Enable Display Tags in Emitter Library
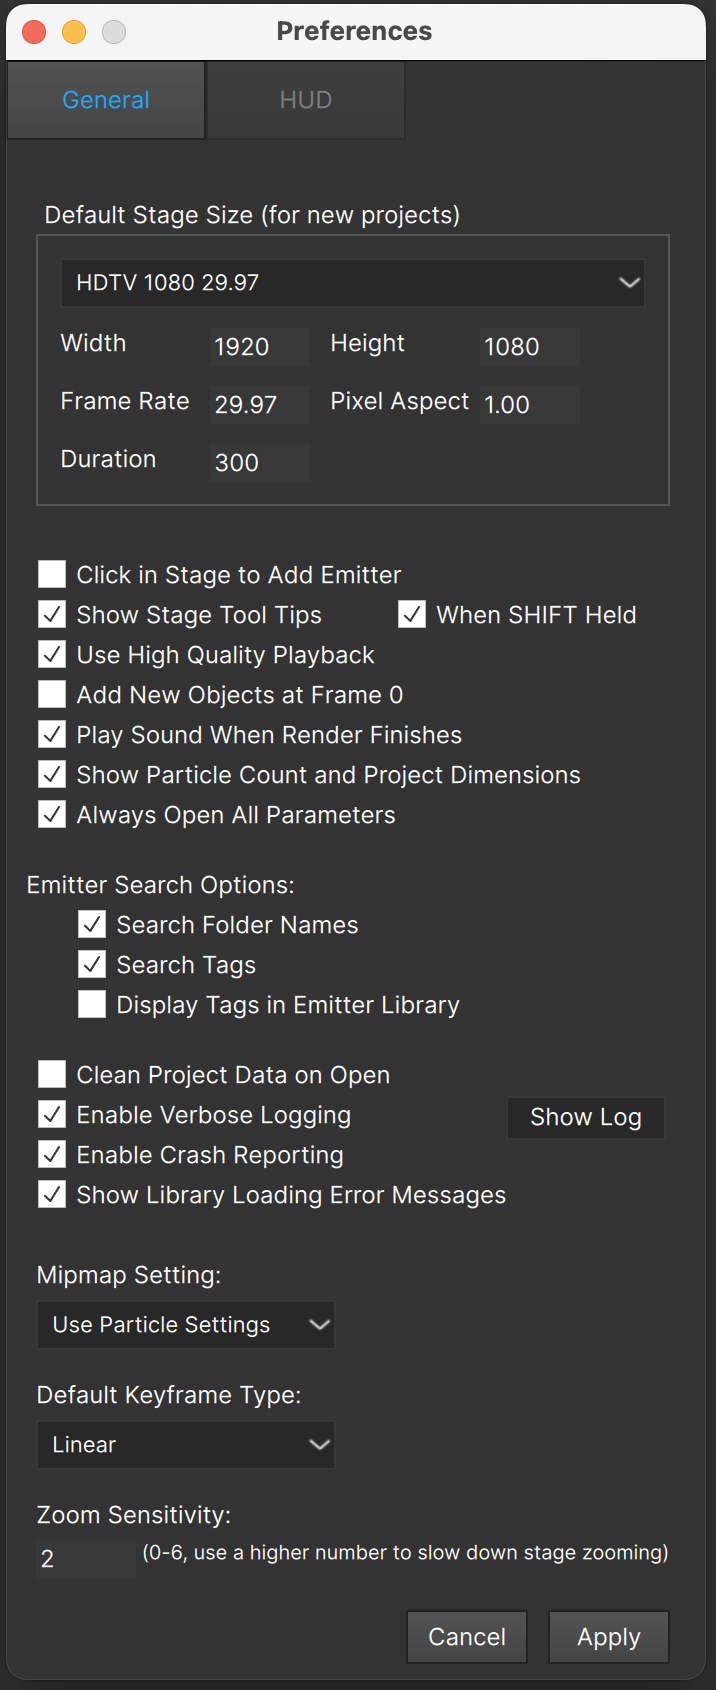Screen dimensions: 716x1690 [x=92, y=1004]
